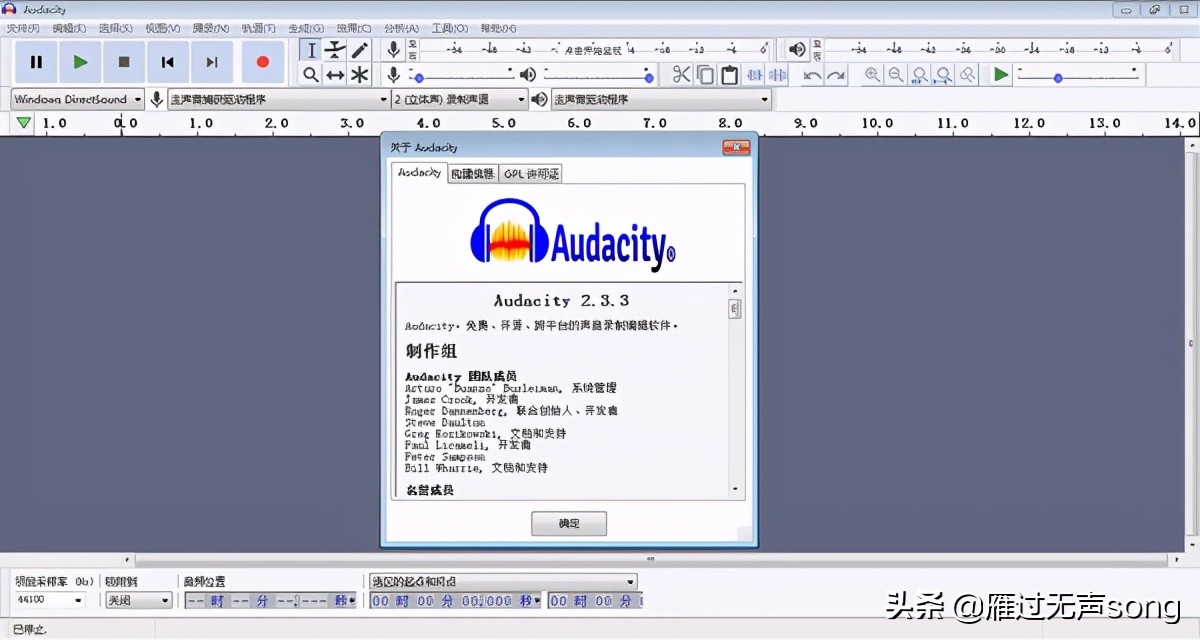
Task: Click the large green Play transport button
Action: point(80,62)
